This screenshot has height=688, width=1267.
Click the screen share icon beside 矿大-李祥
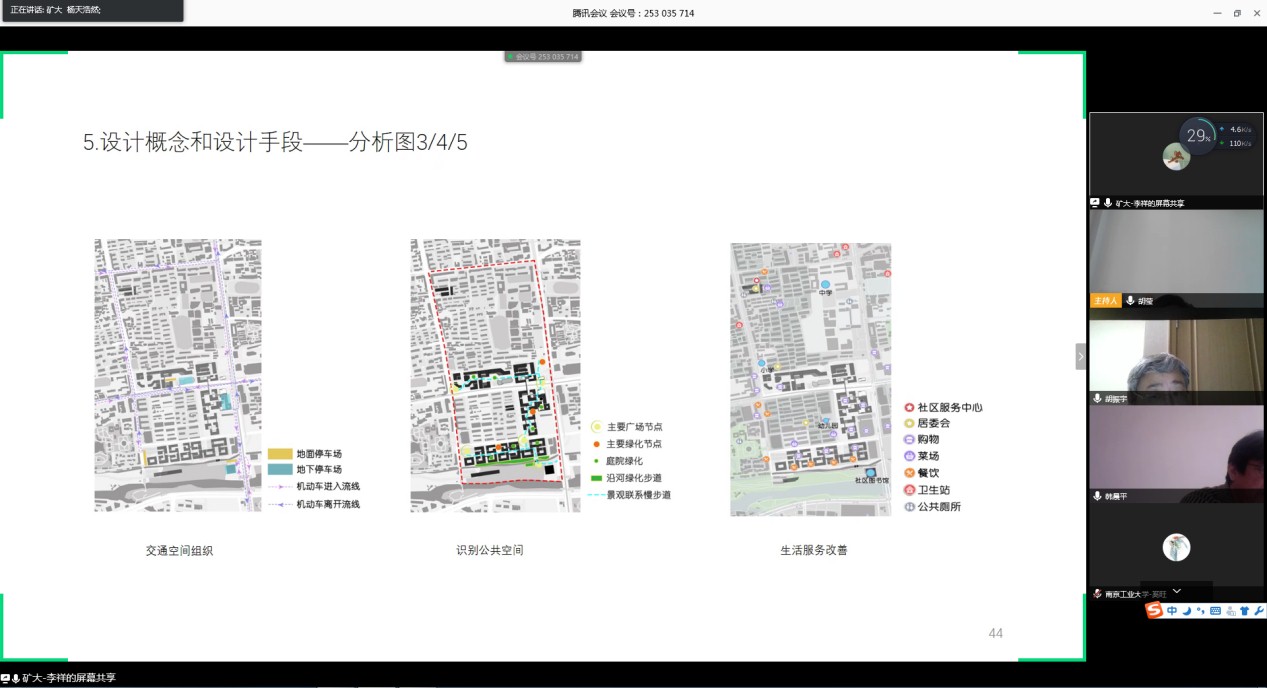pos(1095,202)
